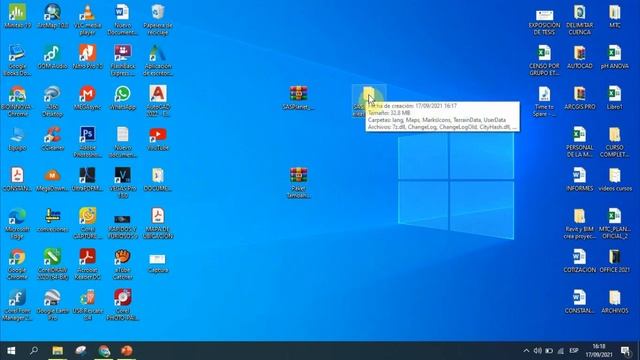This screenshot has width=640, height=360.
Task: Open the CCleaner shortcut
Action: [x=52, y=139]
